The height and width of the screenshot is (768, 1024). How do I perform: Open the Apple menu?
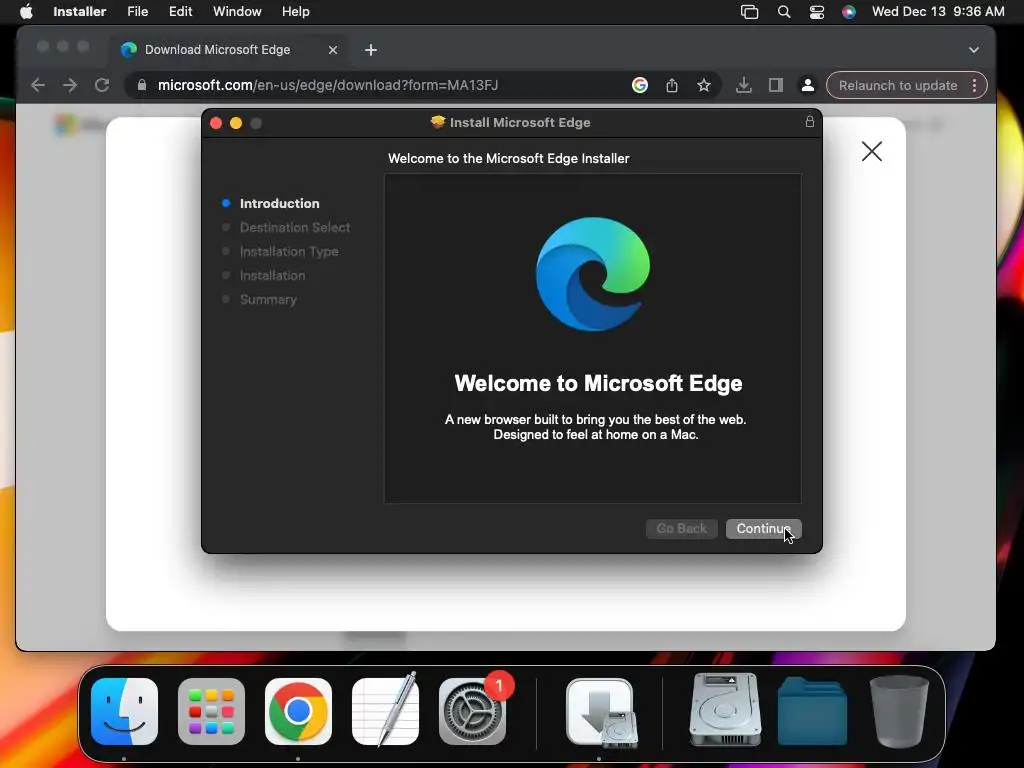tap(26, 12)
